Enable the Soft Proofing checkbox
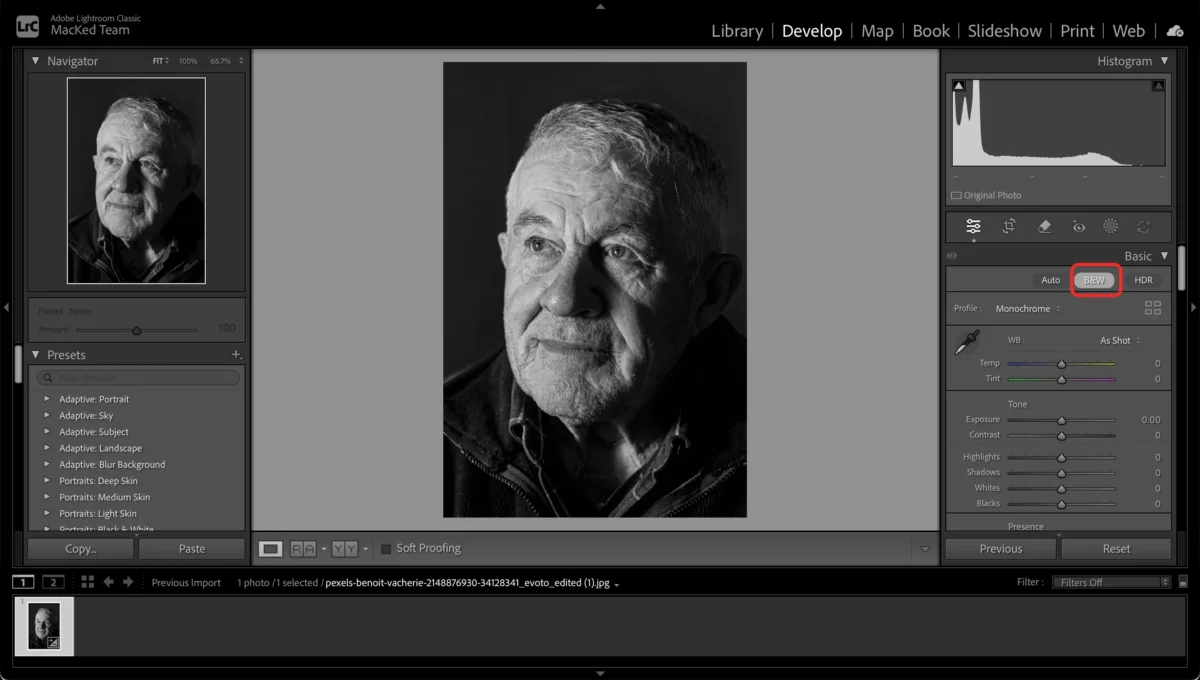 pos(386,549)
